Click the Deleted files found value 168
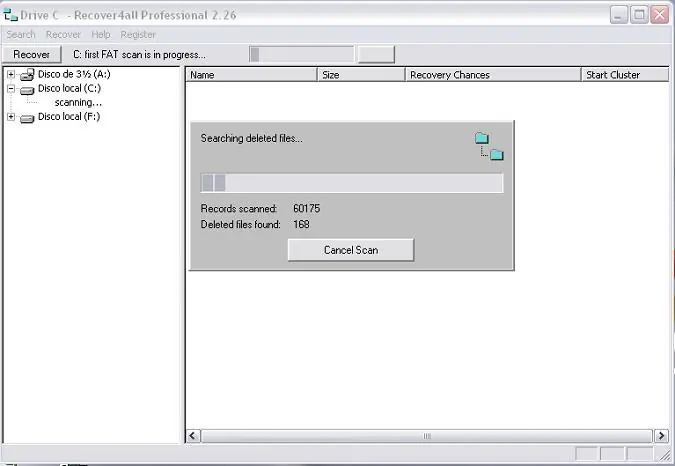Screen dimensions: 675x466 pyautogui.click(x=301, y=224)
